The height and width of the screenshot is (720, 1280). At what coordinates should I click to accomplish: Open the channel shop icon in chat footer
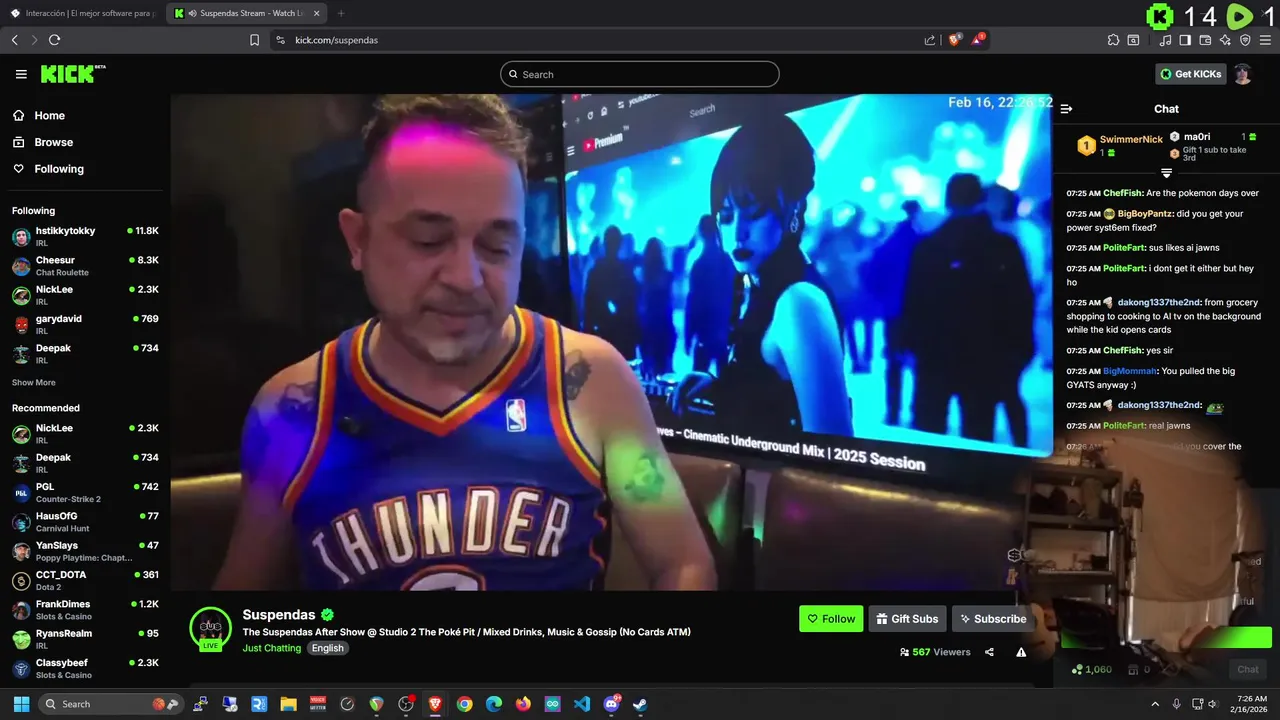(1133, 669)
